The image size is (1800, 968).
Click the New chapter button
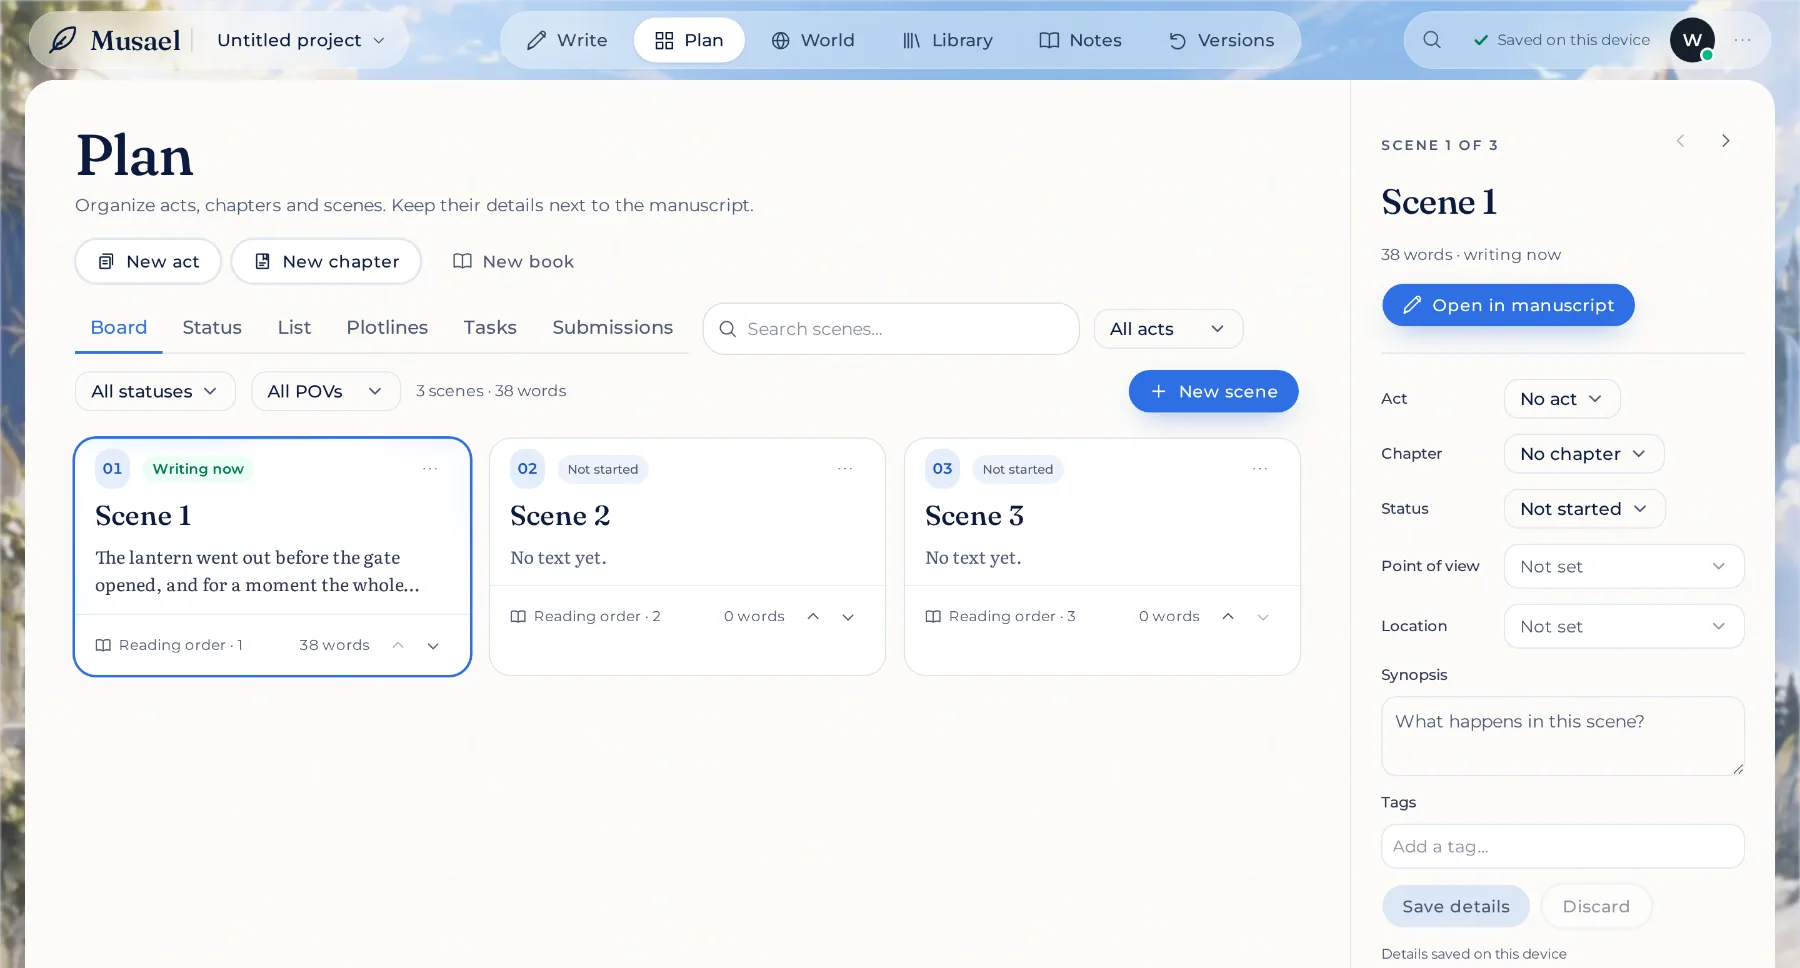326,261
